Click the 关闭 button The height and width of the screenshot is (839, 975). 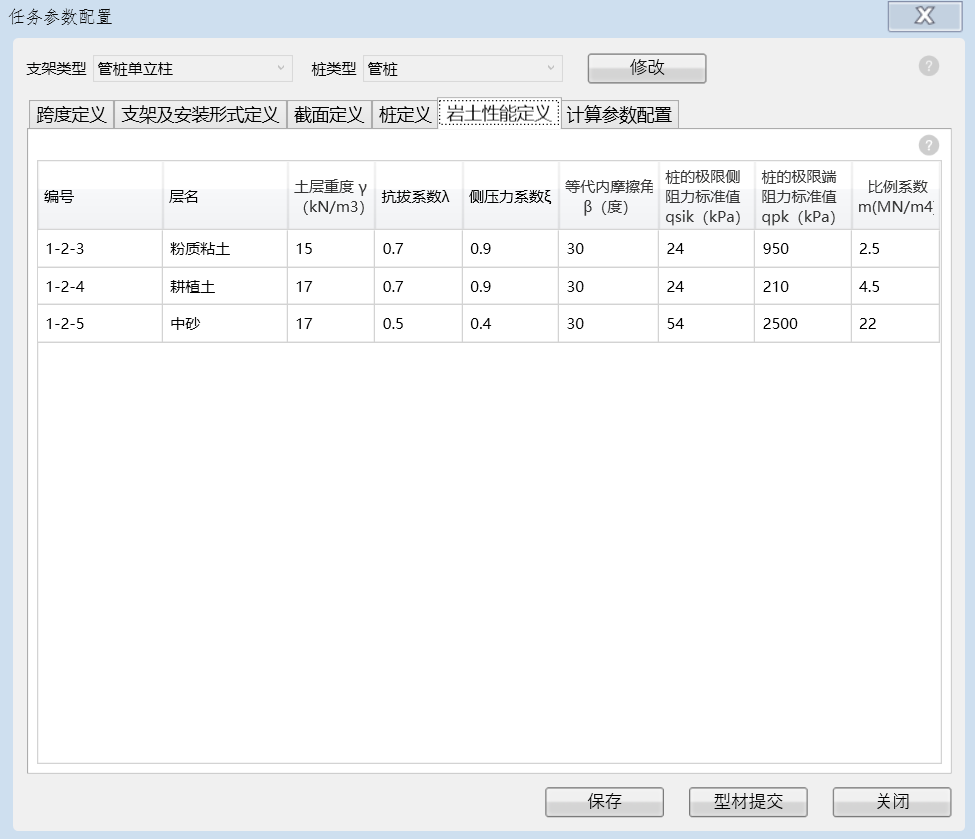[x=892, y=802]
